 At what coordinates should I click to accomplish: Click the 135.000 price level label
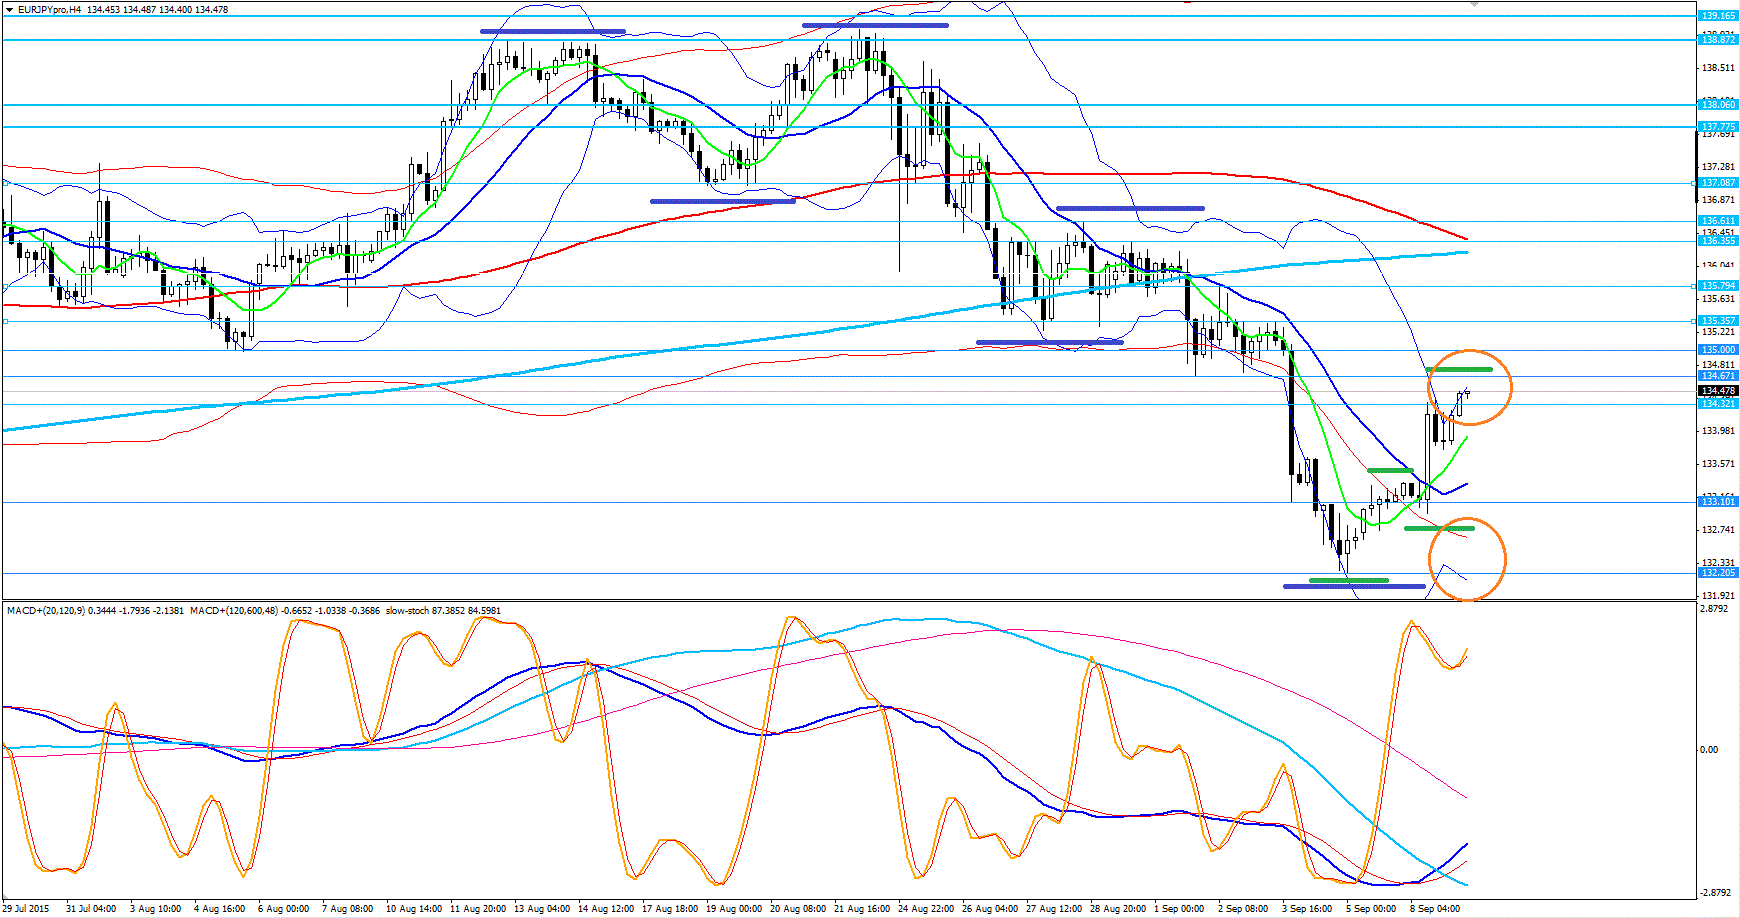[x=1718, y=350]
